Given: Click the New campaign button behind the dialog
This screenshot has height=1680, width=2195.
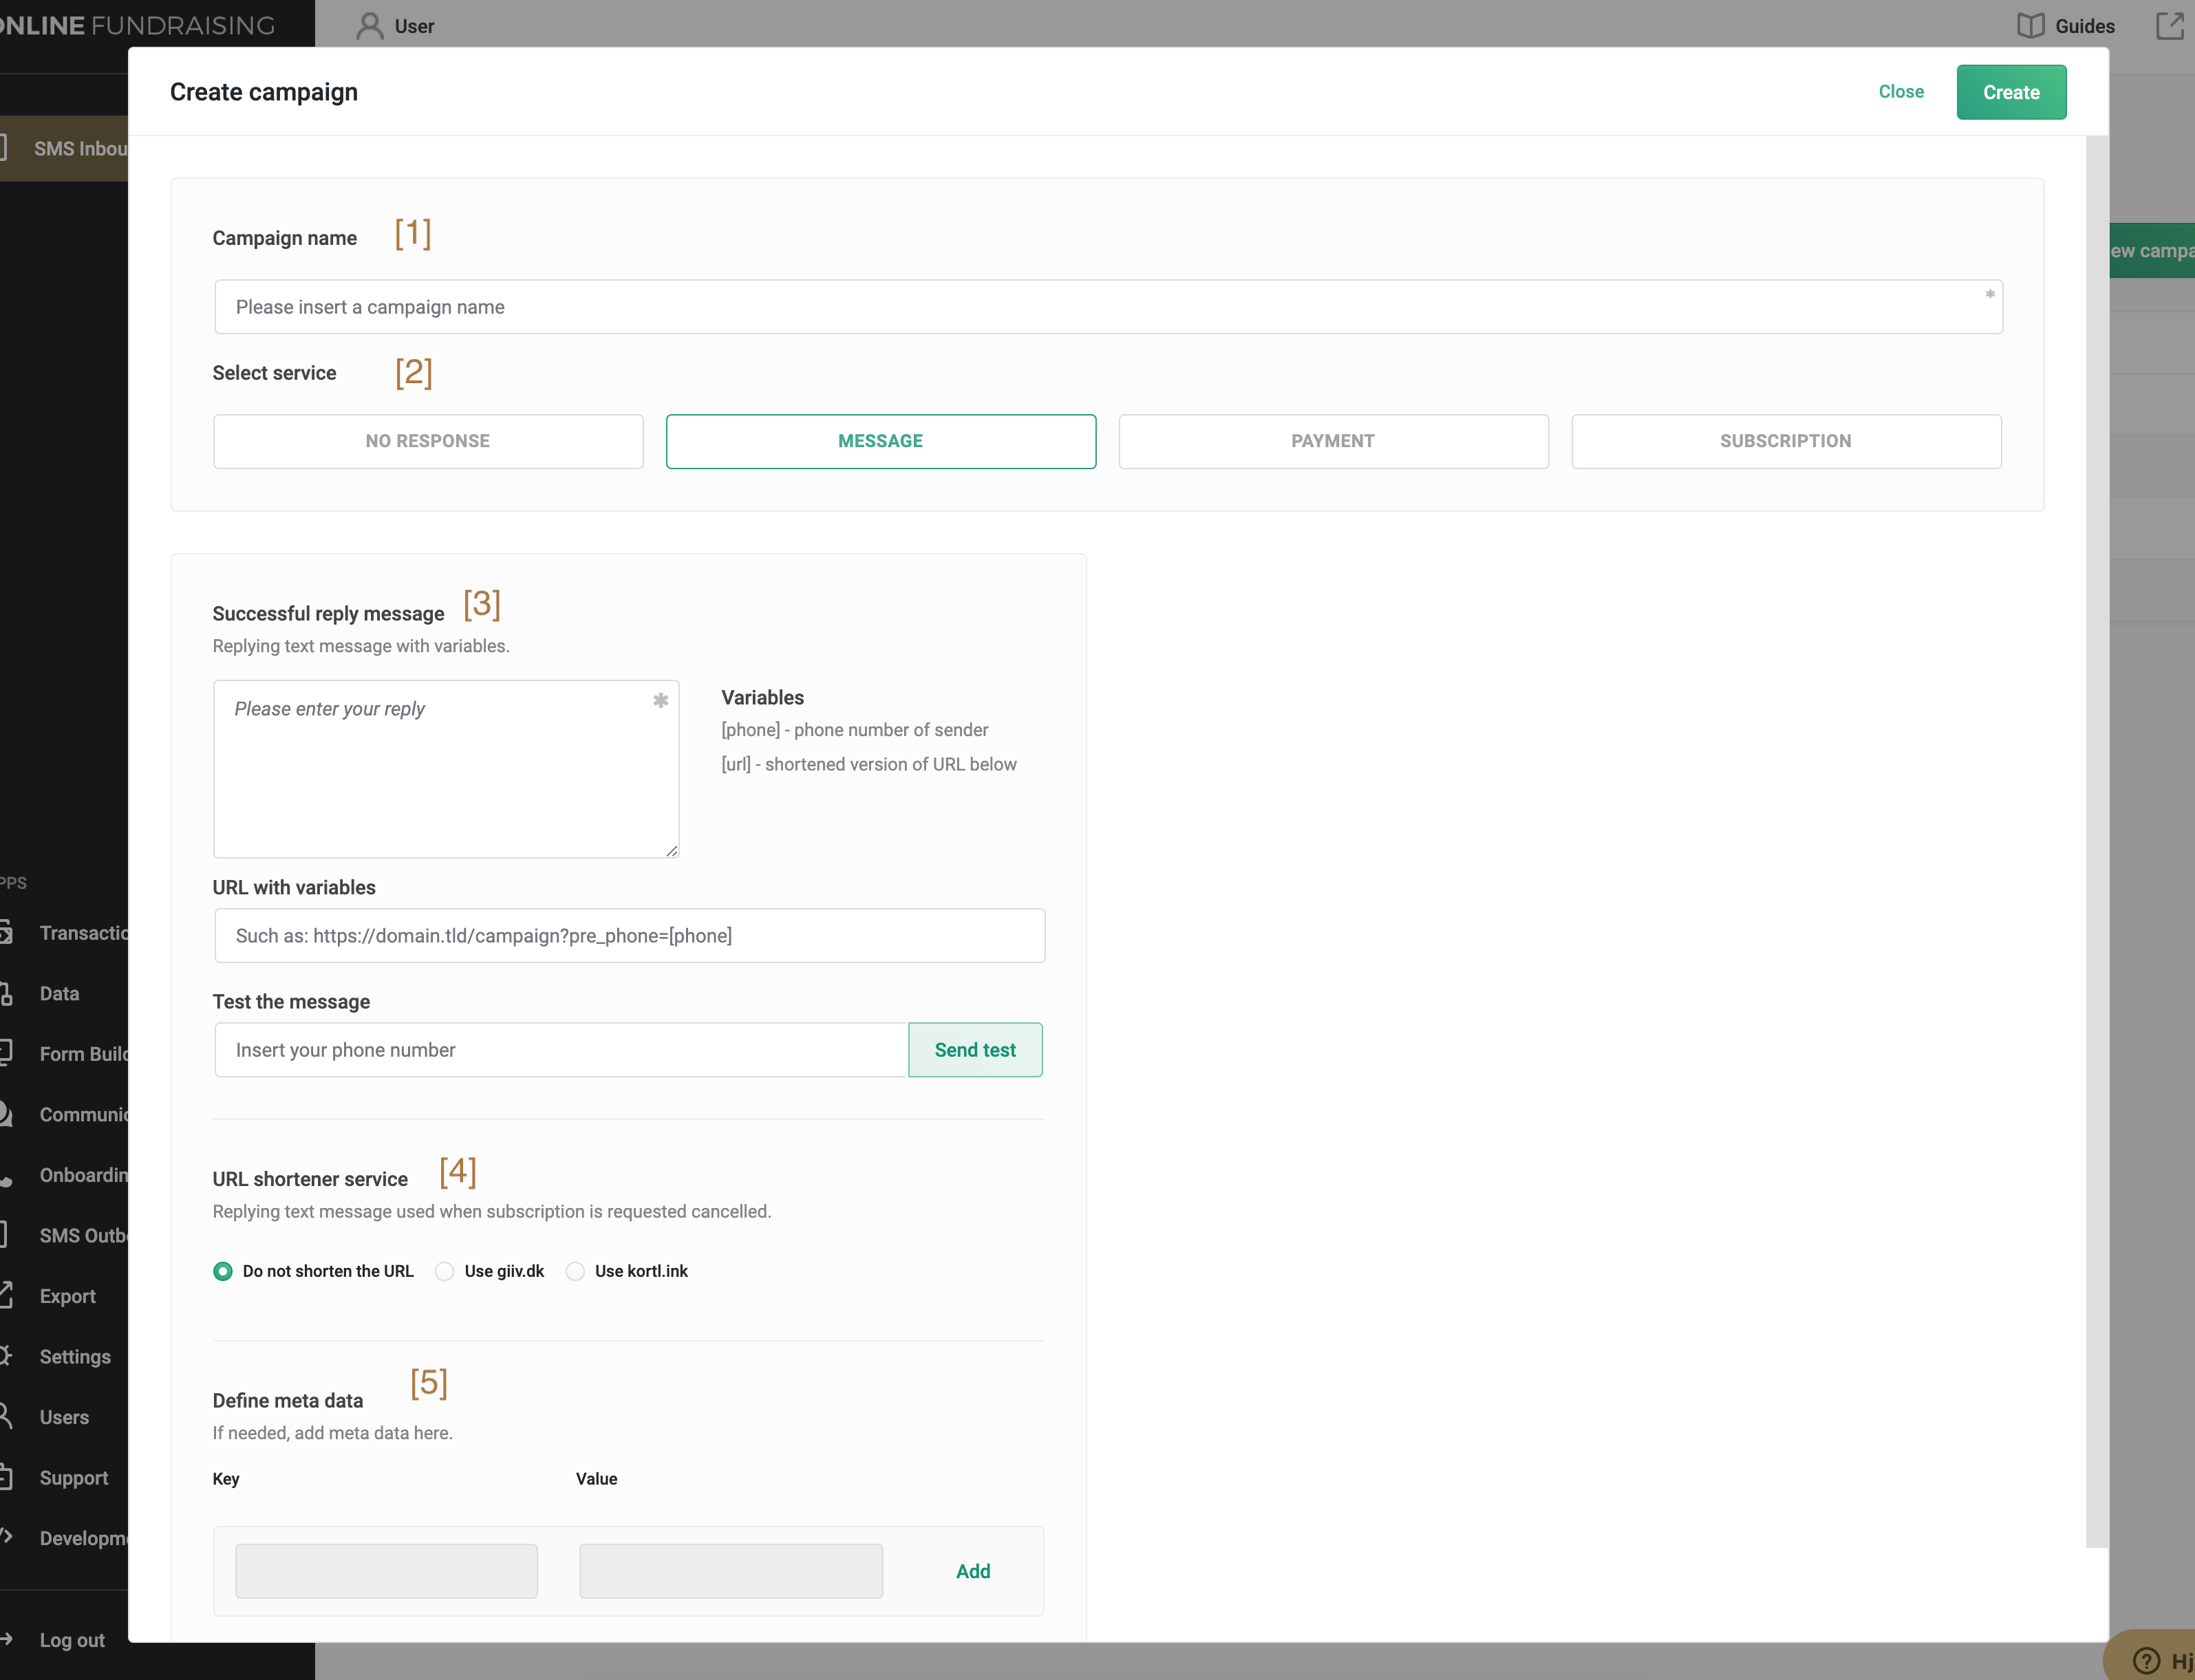Looking at the screenshot, I should coord(2152,251).
